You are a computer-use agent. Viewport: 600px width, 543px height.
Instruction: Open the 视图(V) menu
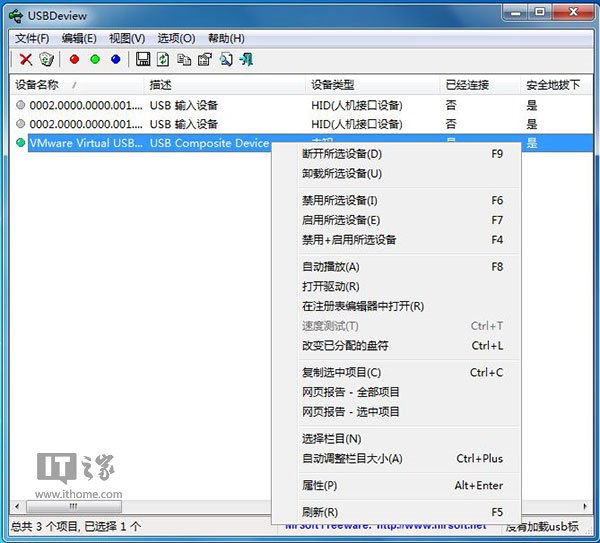click(x=127, y=38)
